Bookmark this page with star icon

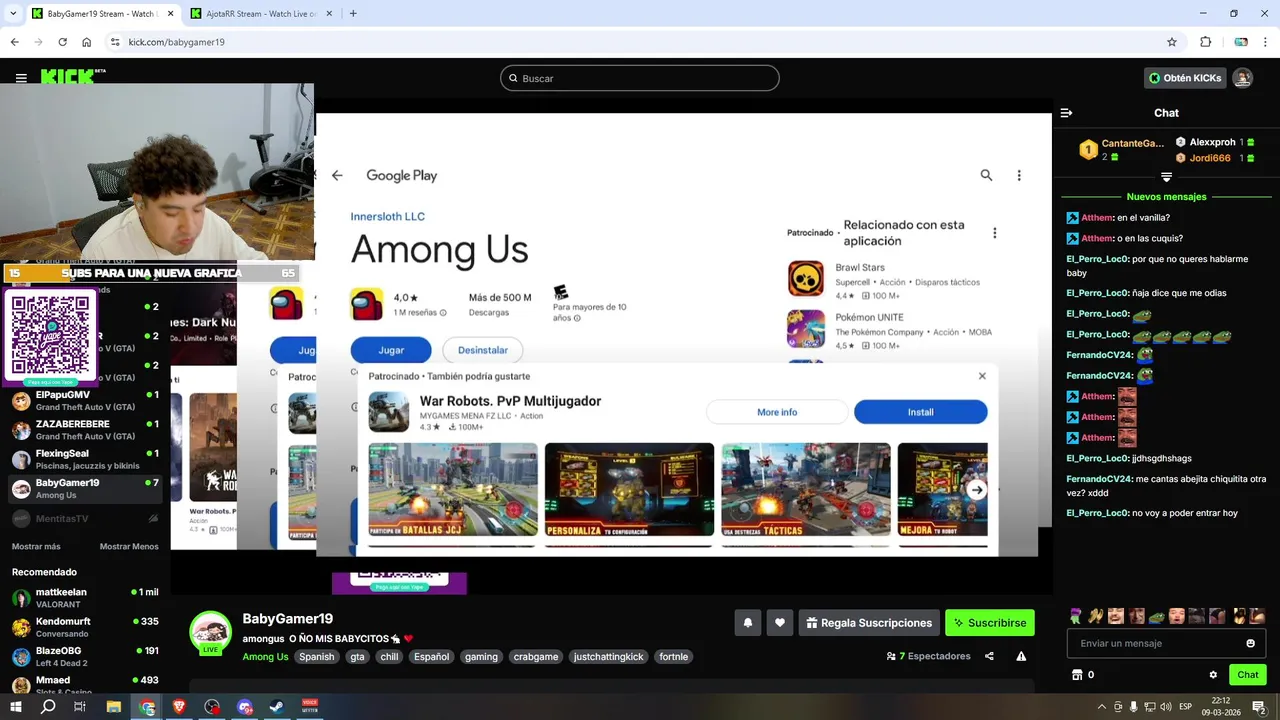(1172, 42)
